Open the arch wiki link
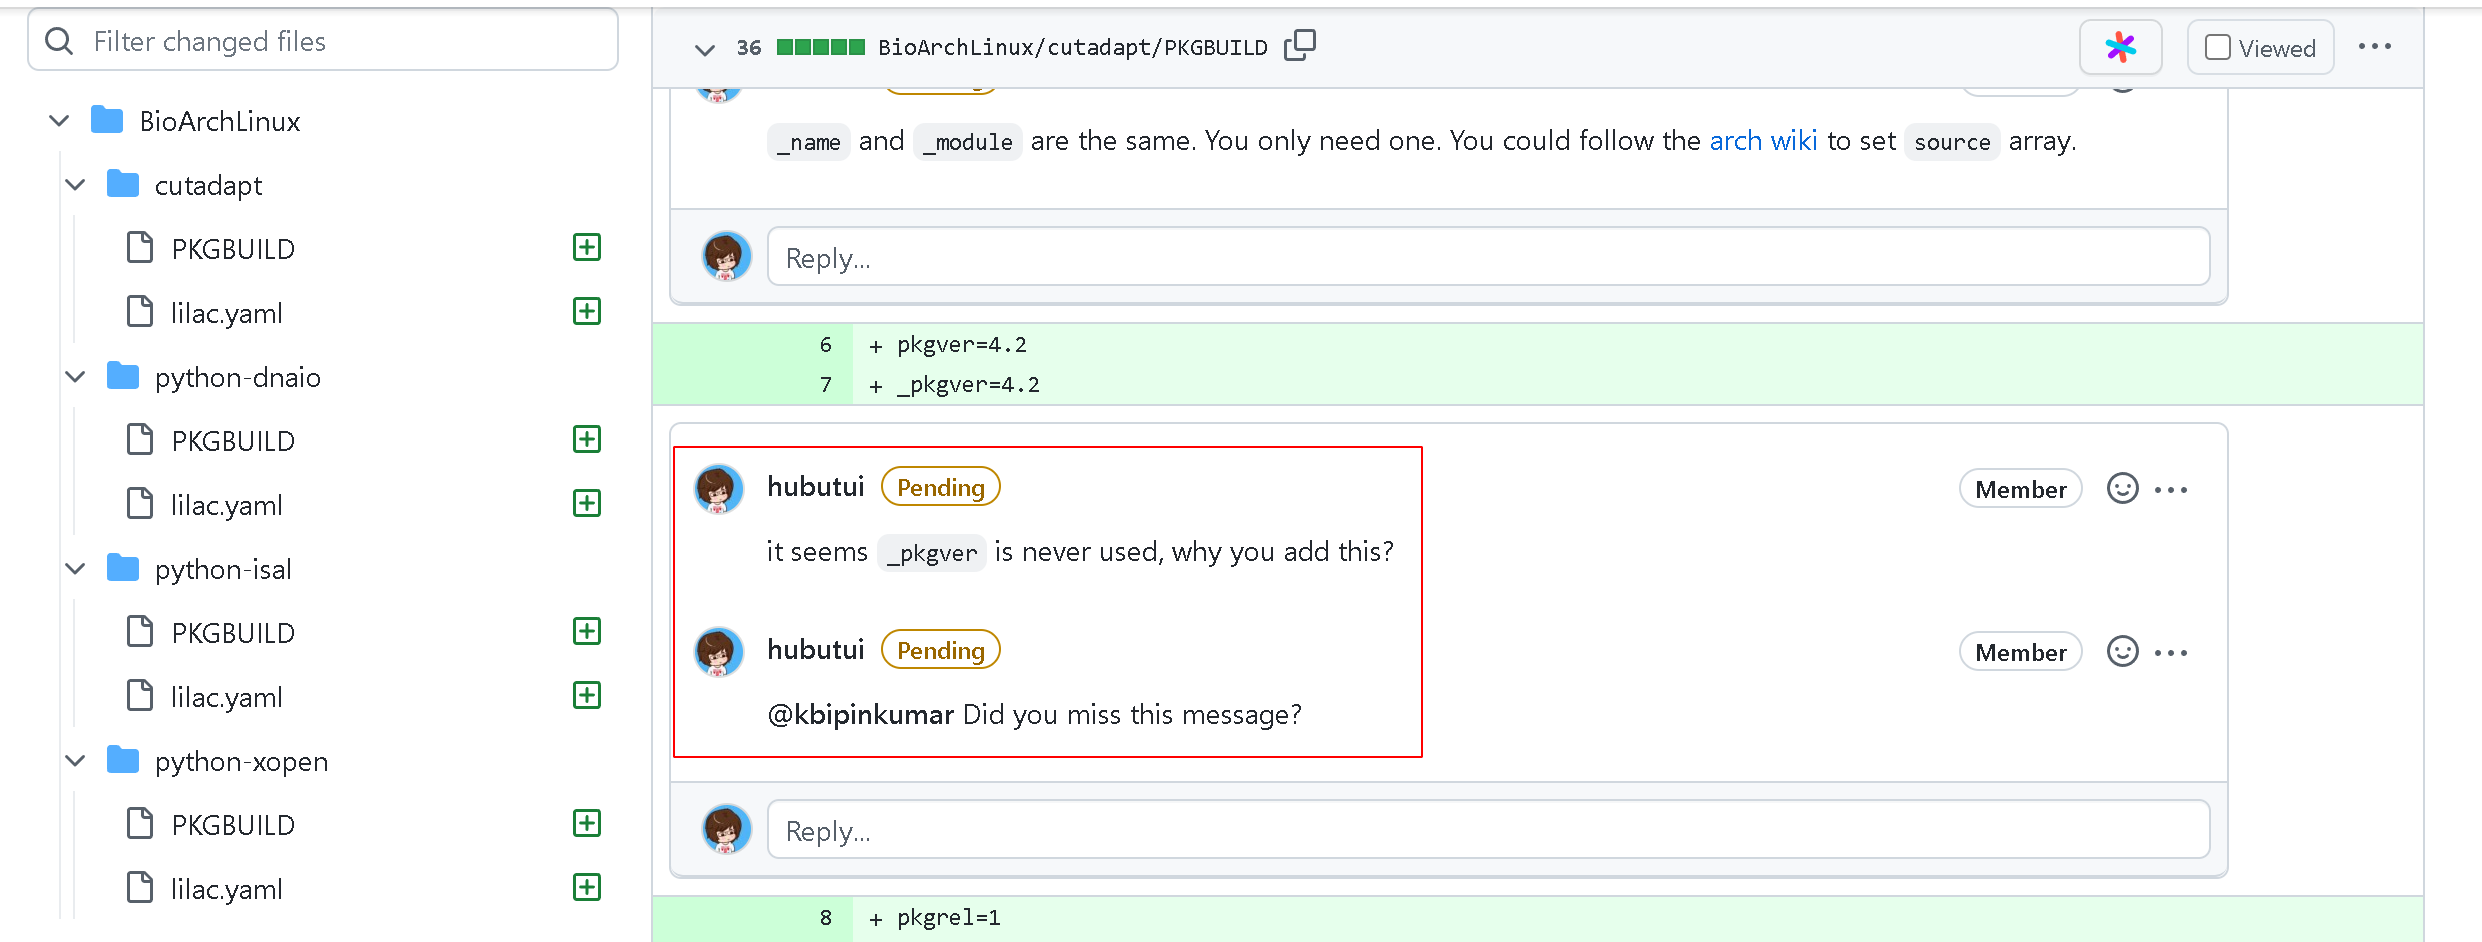This screenshot has width=2482, height=942. click(1763, 141)
